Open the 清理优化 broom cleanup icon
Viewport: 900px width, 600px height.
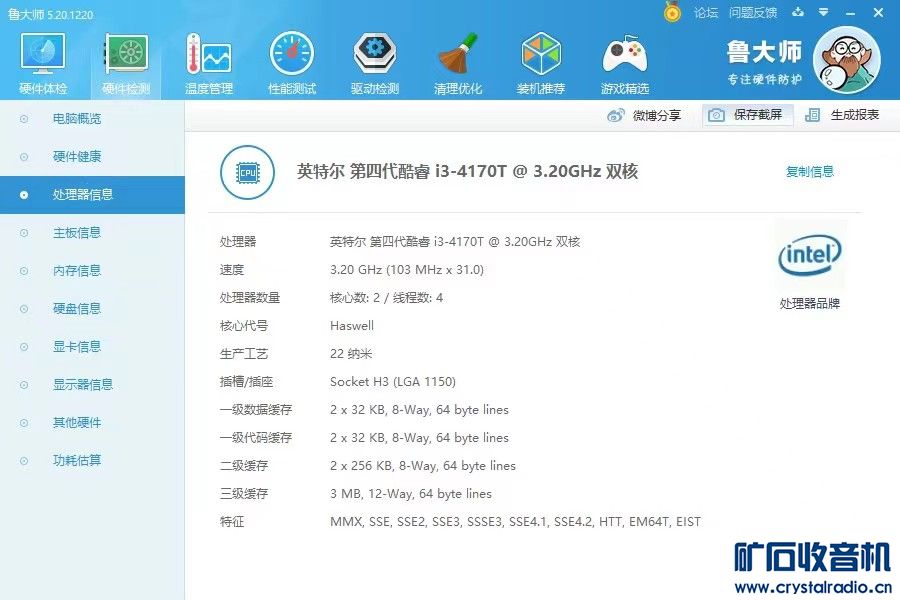[457, 63]
